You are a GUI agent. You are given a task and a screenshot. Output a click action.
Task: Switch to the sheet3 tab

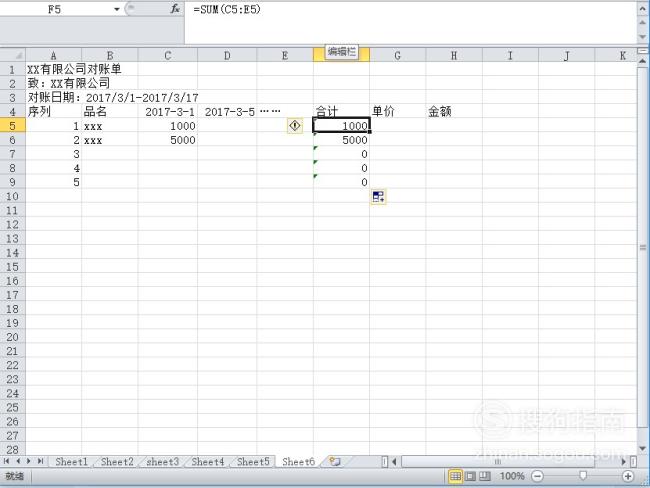[x=162, y=461]
